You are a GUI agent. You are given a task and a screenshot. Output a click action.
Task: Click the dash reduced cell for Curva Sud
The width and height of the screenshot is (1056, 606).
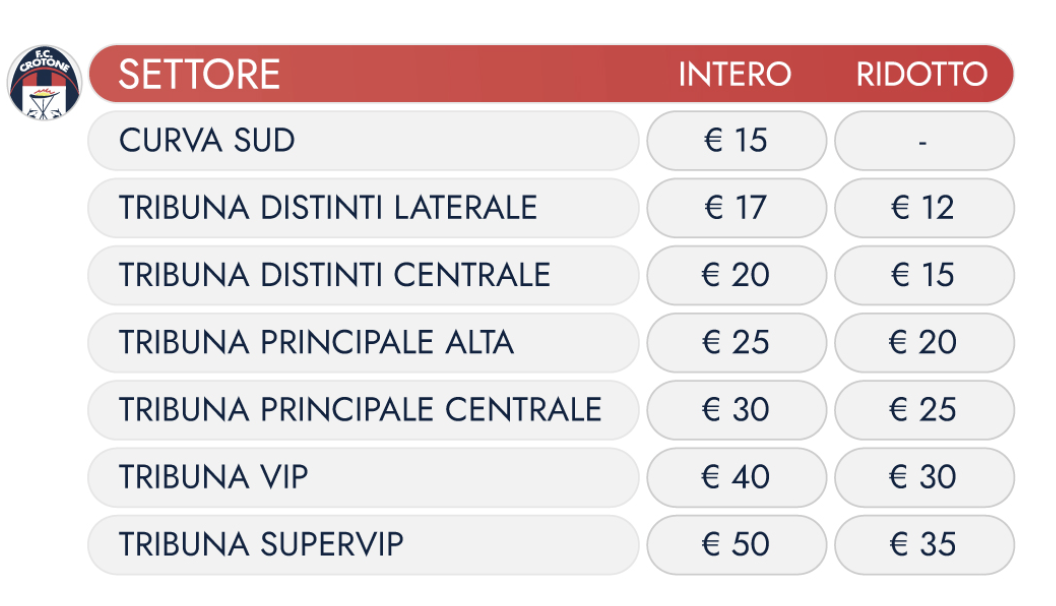[x=923, y=141]
